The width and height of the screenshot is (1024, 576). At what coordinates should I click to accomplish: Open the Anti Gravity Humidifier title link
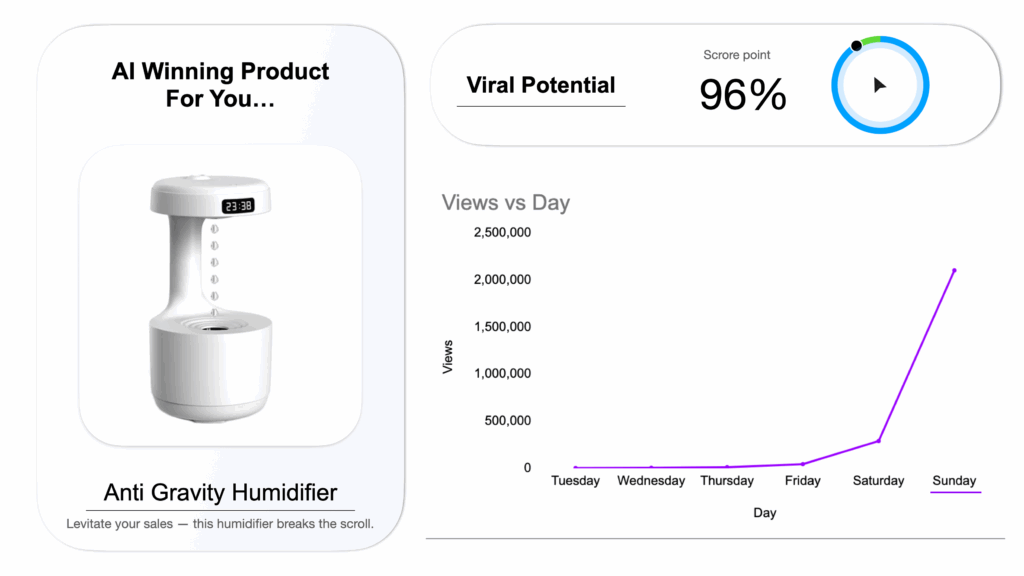tap(221, 492)
